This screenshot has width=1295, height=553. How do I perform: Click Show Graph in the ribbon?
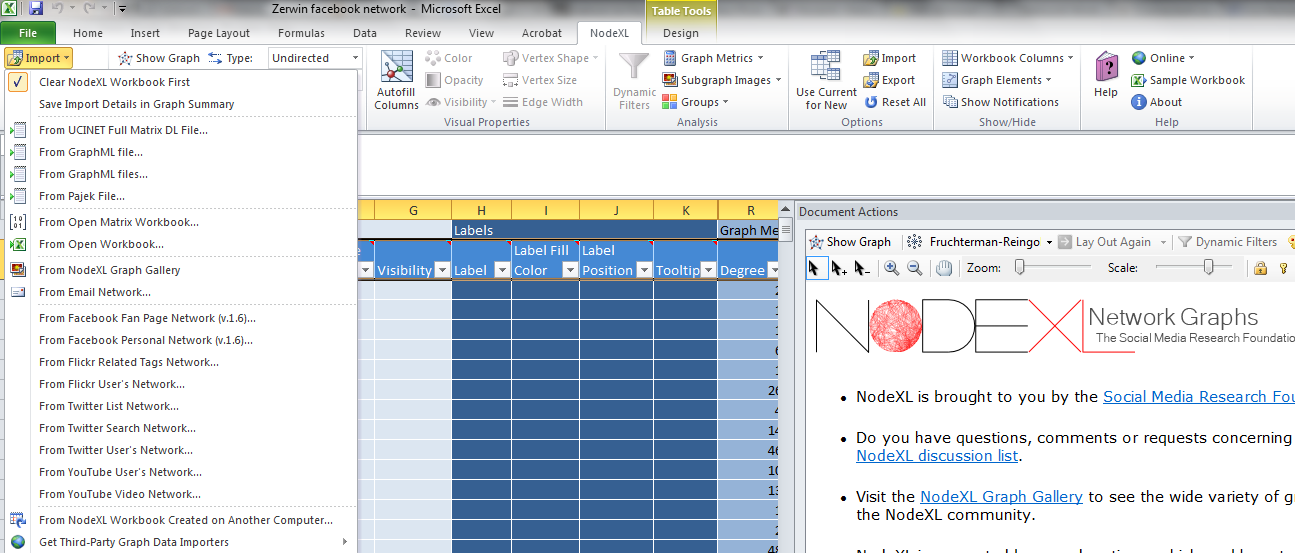pos(159,58)
